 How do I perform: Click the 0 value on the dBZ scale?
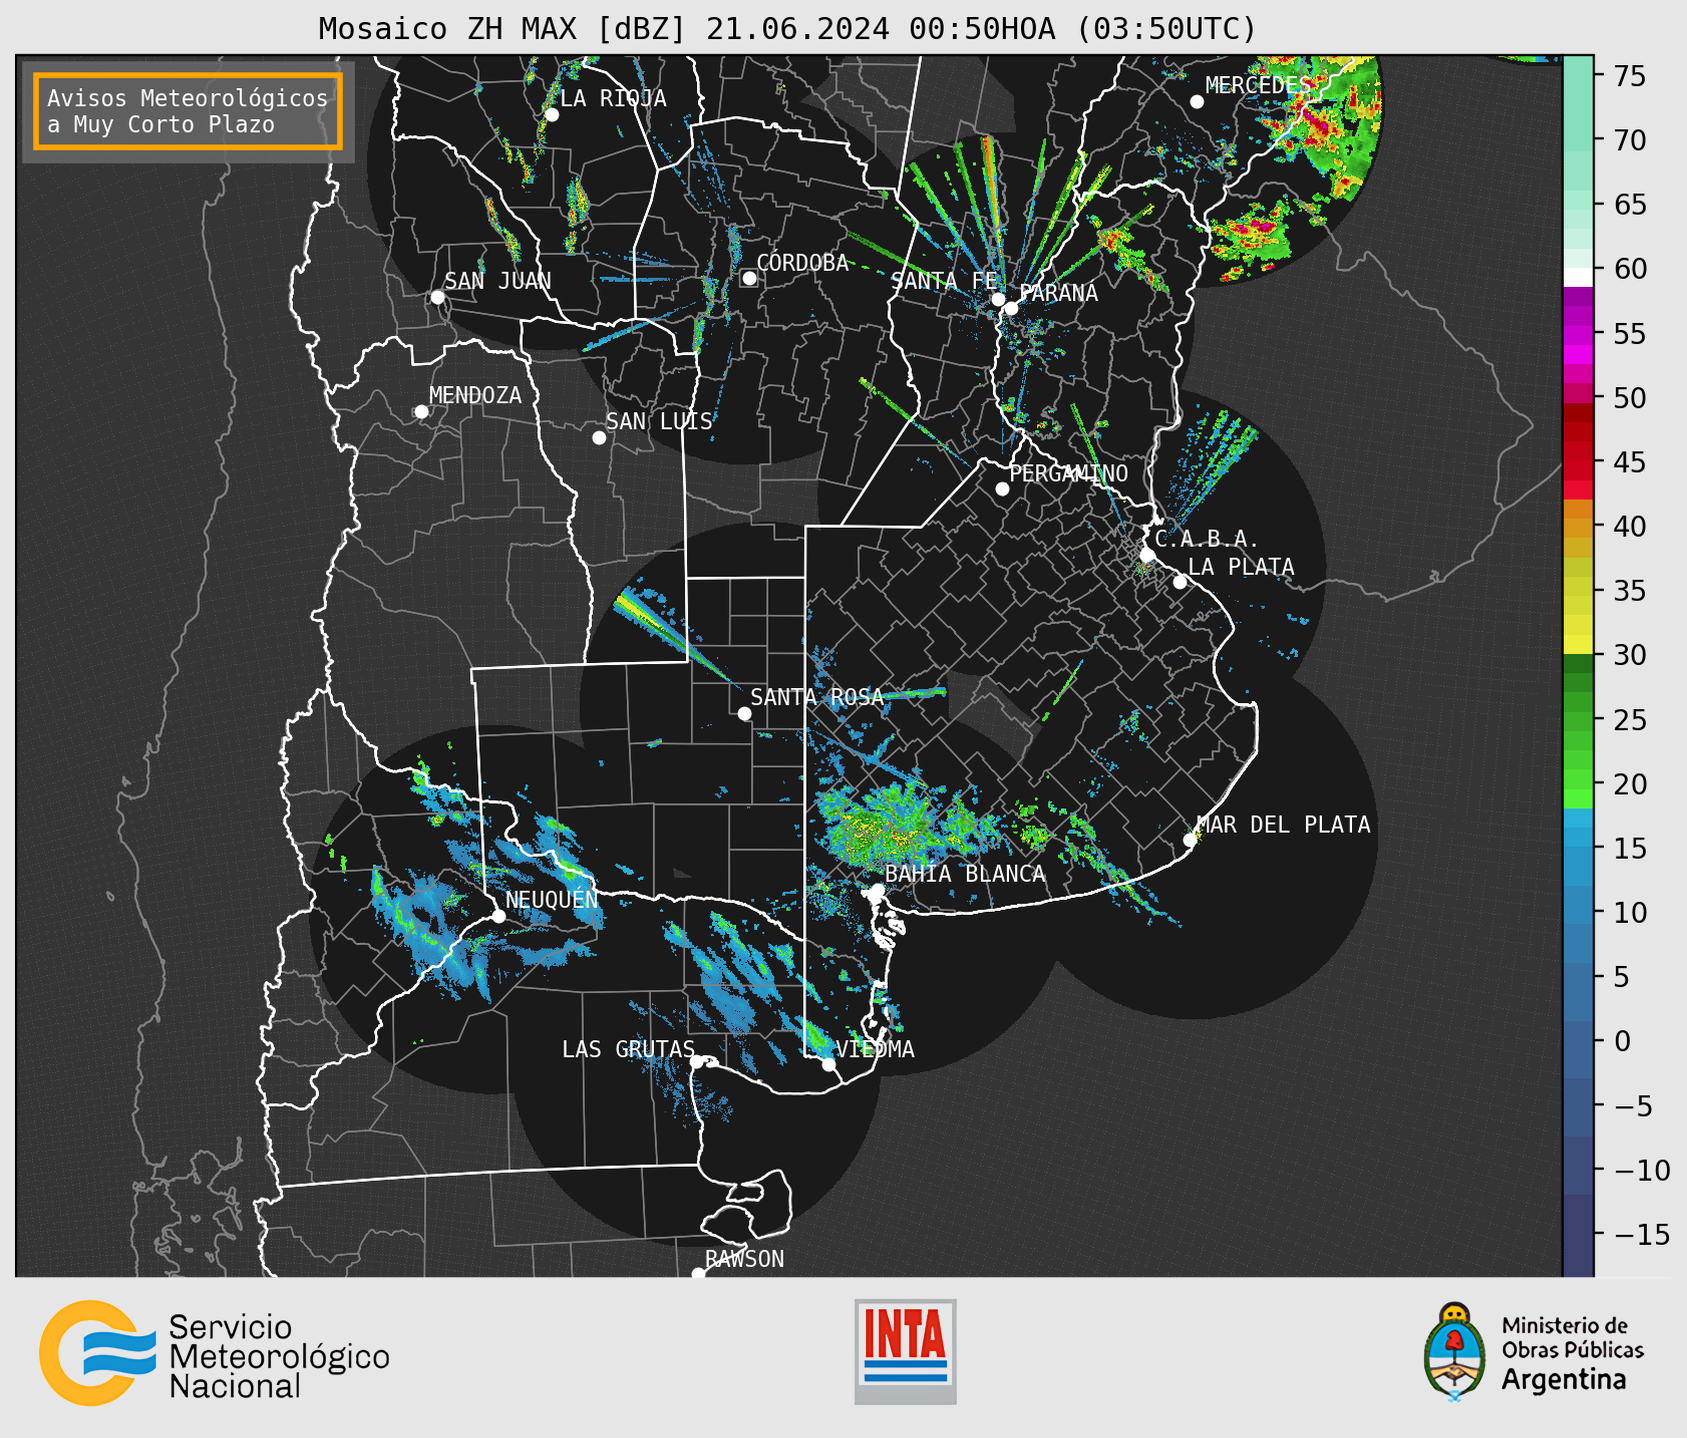pyautogui.click(x=1622, y=1041)
